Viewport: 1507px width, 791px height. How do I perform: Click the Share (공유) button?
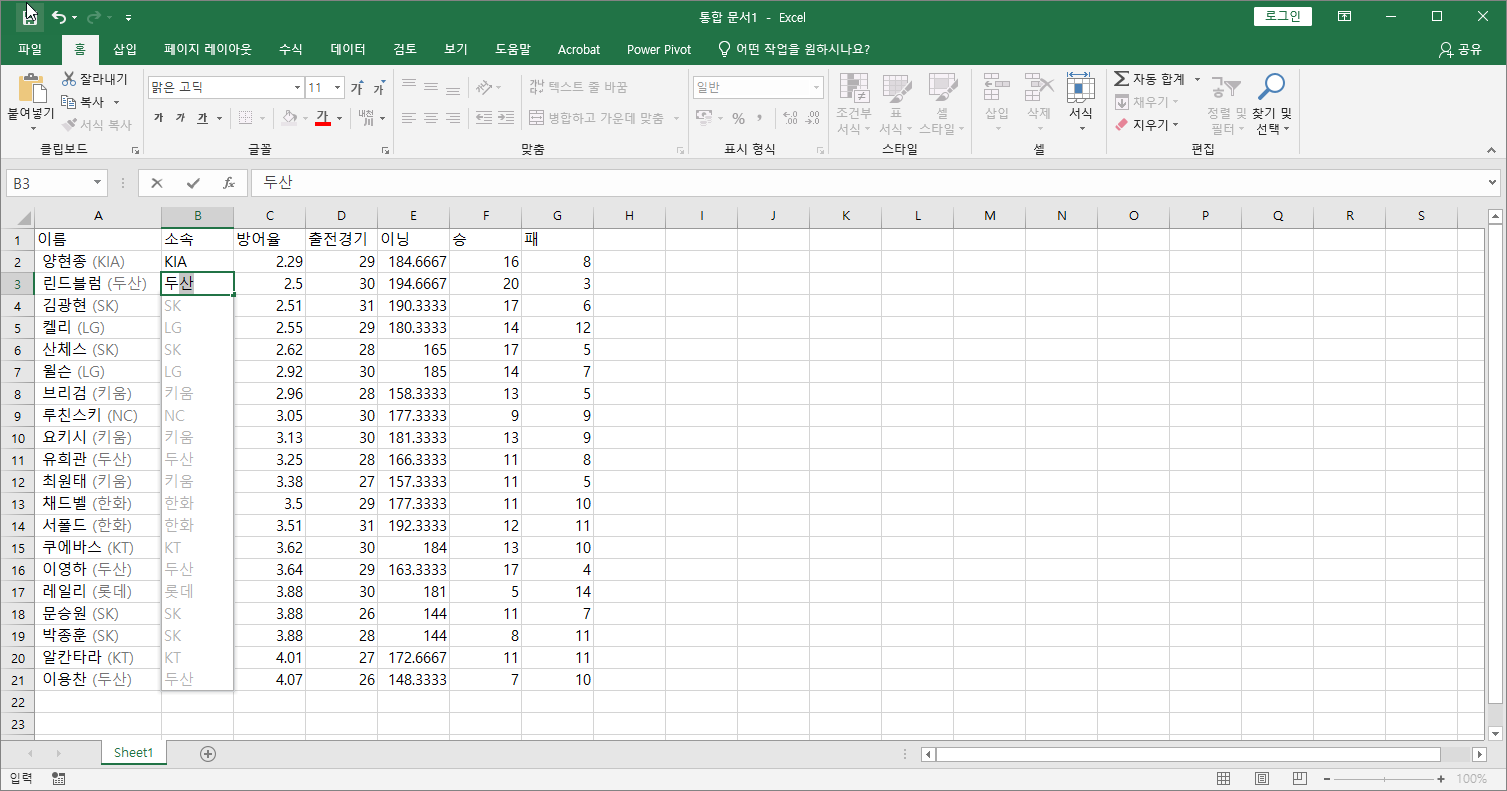(x=1460, y=49)
